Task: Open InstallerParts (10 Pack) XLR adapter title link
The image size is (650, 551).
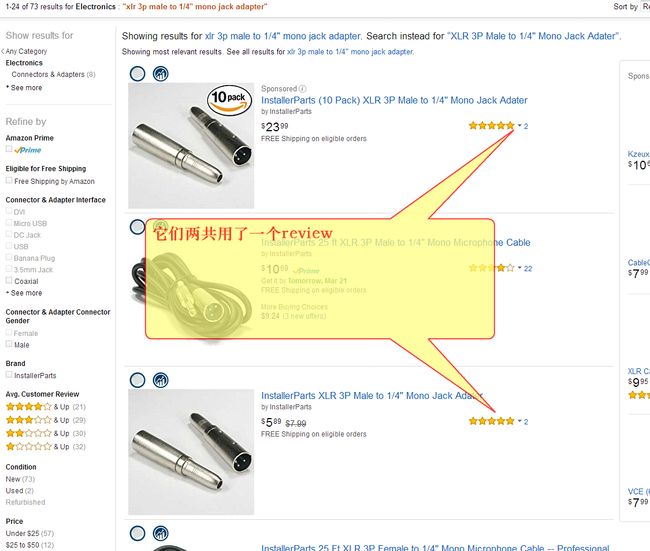Action: pos(394,100)
